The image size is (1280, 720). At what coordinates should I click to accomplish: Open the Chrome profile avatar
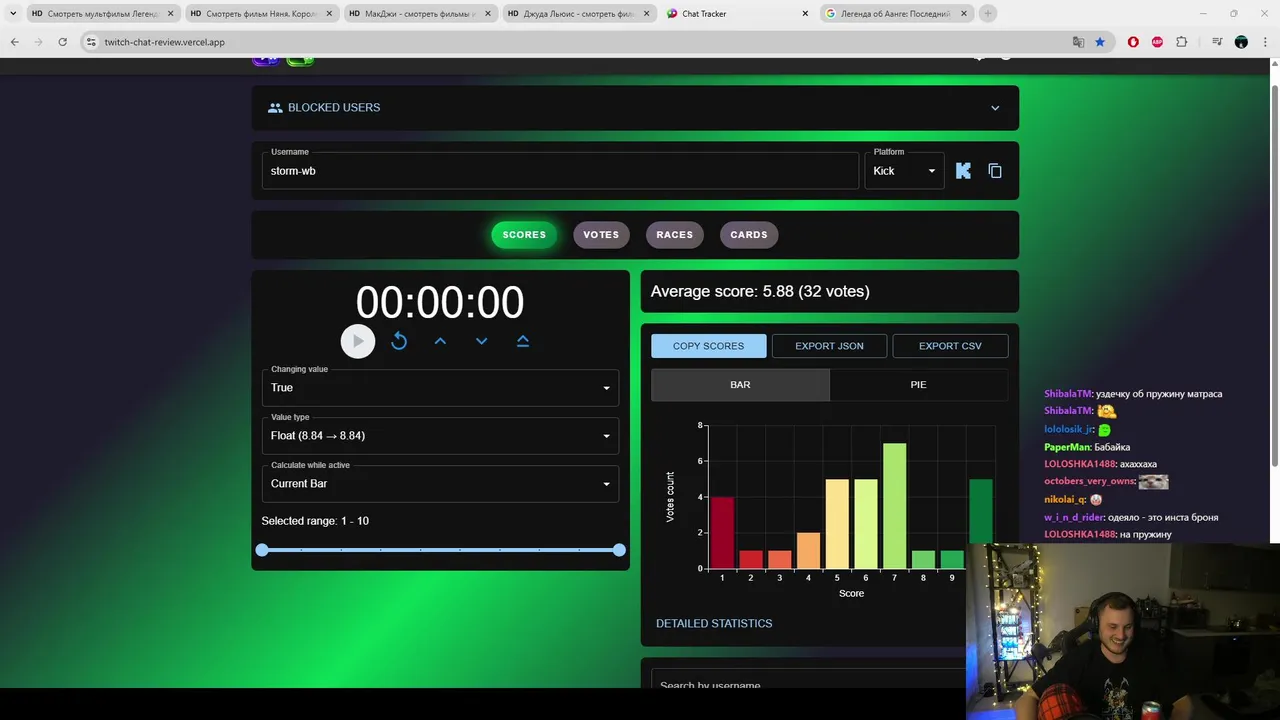click(x=1241, y=42)
